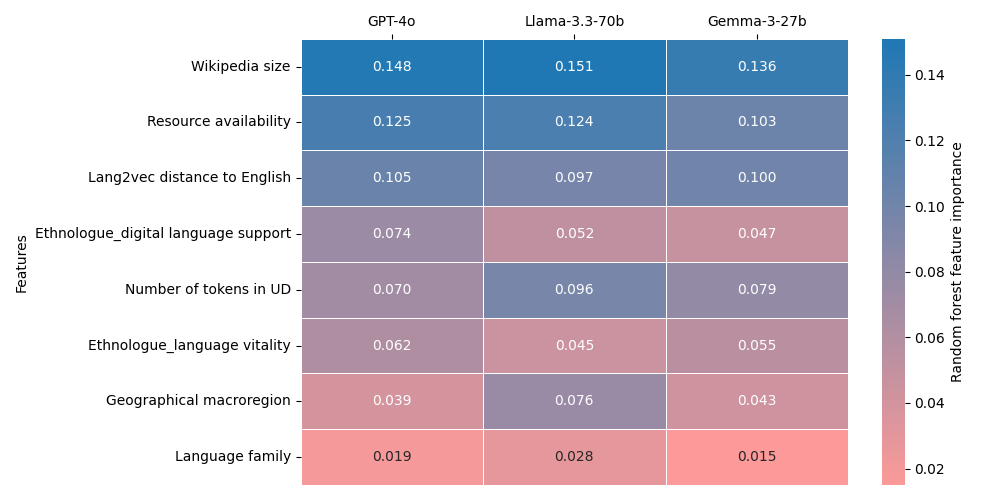1000x500 pixels.
Task: Click the Ethnologue_digital language support label
Action: [x=163, y=234]
